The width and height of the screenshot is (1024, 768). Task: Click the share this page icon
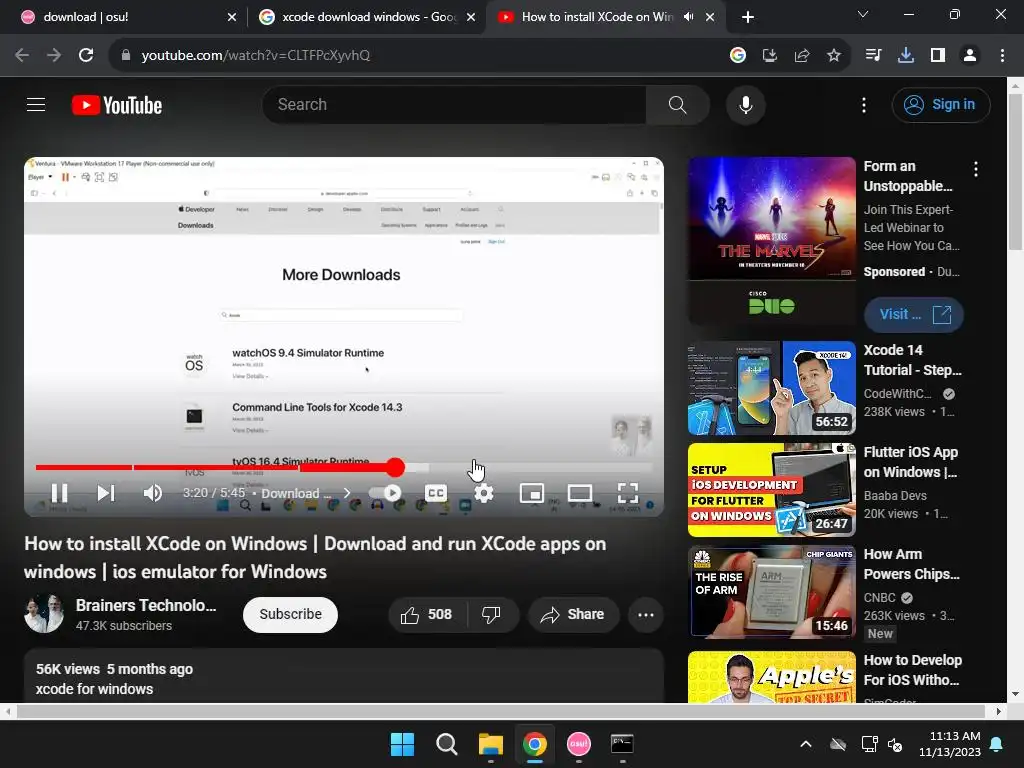point(801,56)
